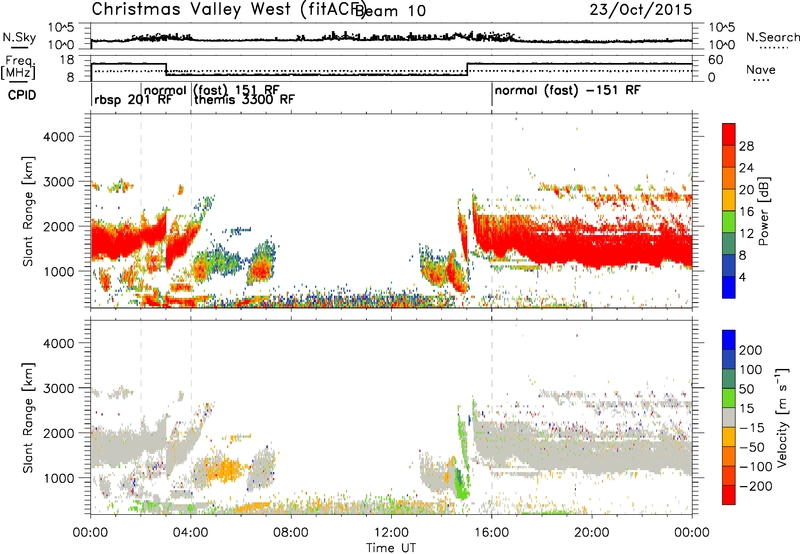
Task: Click the CPID row label
Action: coord(22,95)
